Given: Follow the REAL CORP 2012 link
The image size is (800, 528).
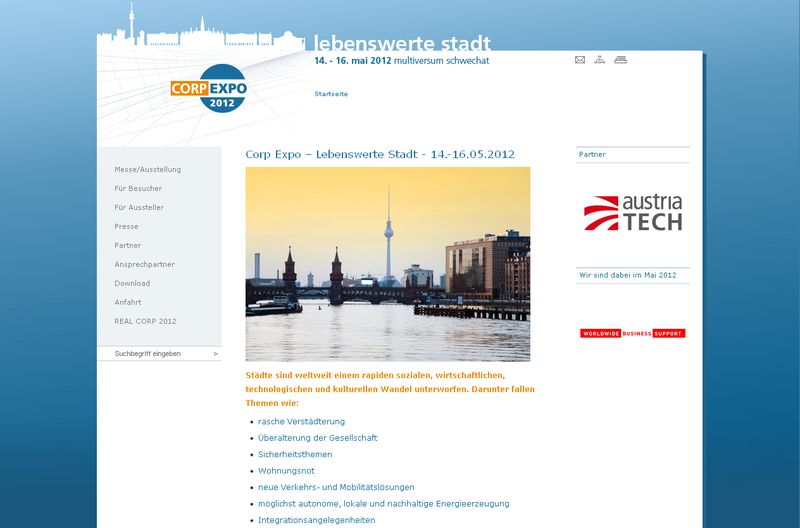Looking at the screenshot, I should pos(145,322).
